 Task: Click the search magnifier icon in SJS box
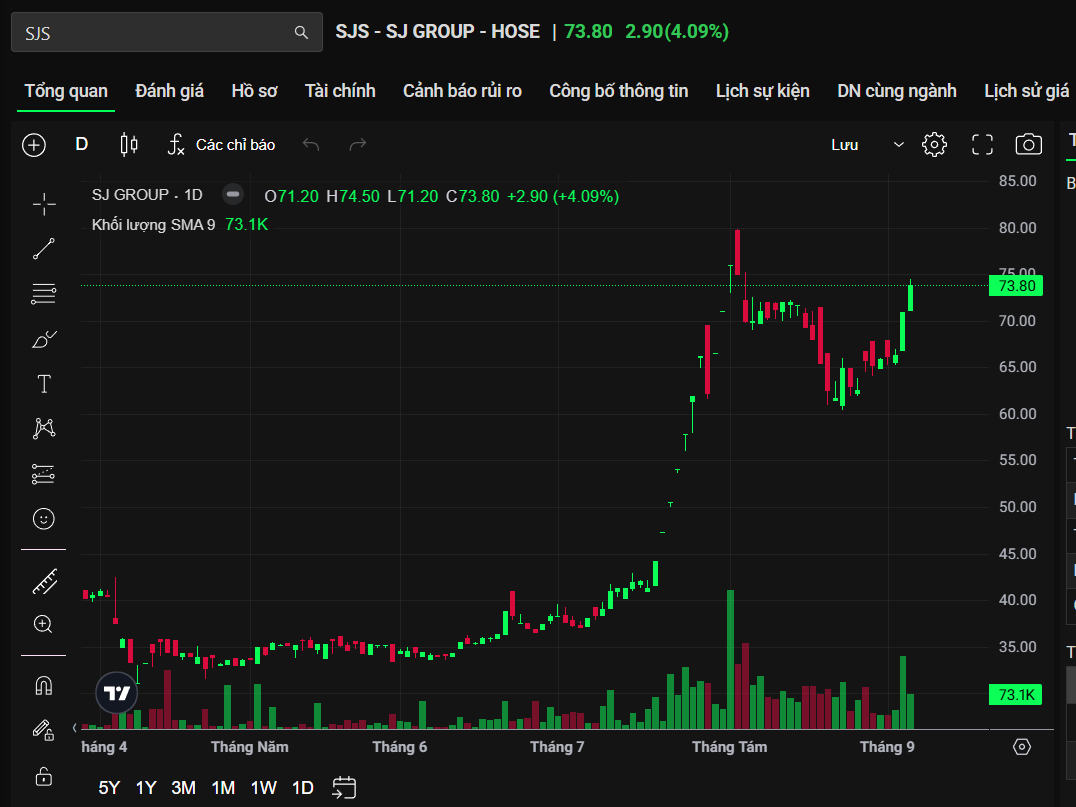[301, 32]
